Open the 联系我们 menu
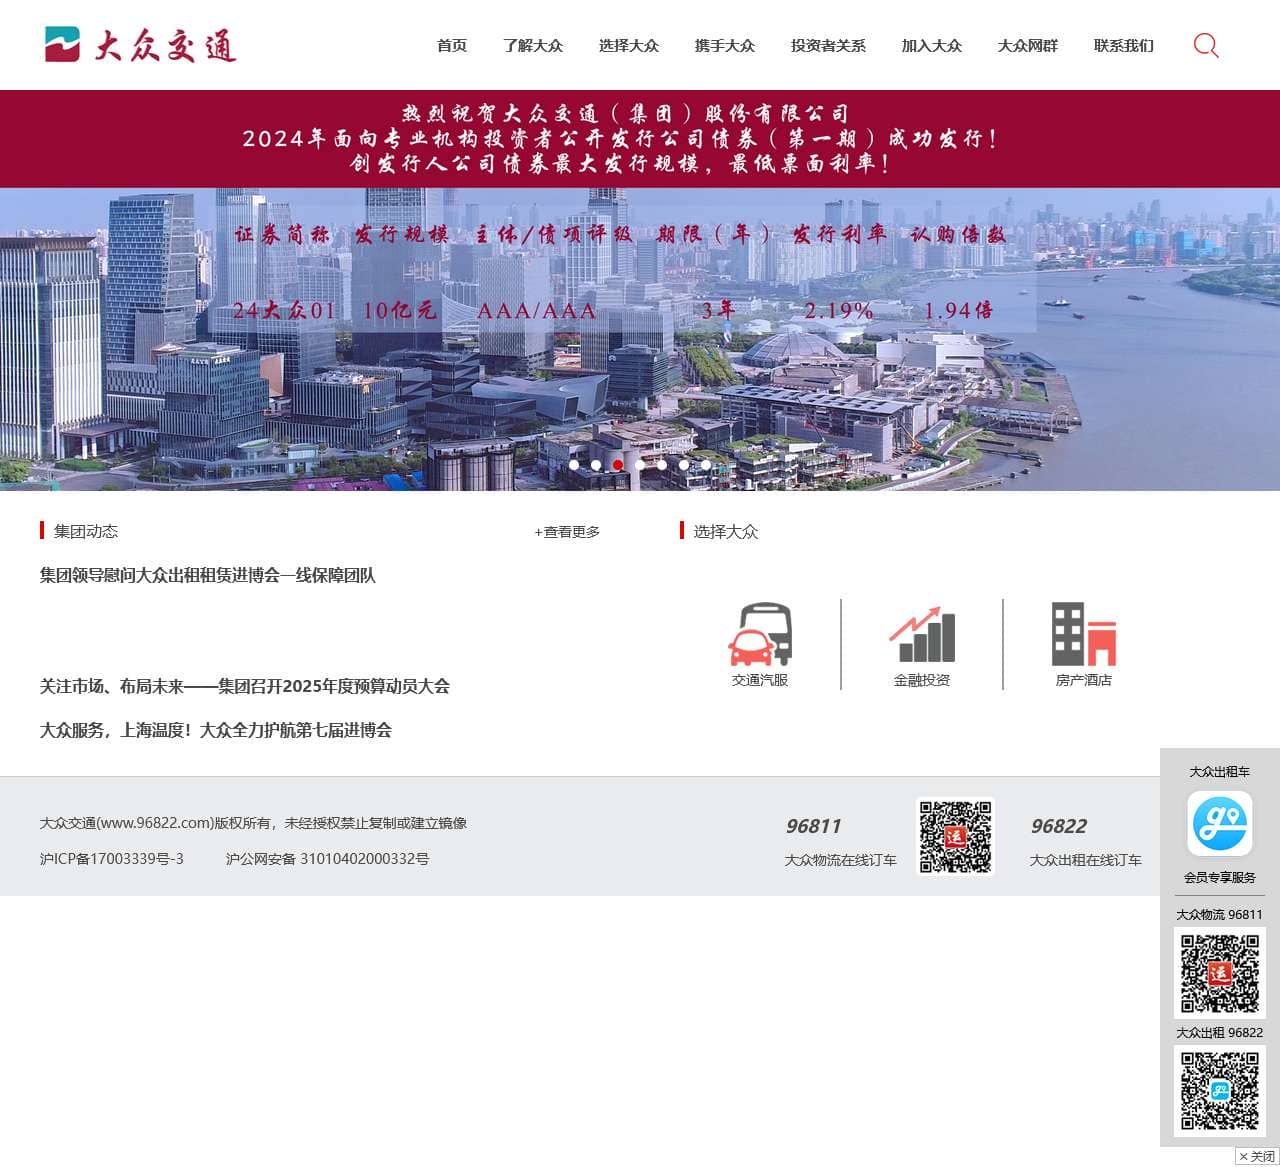 pos(1124,45)
